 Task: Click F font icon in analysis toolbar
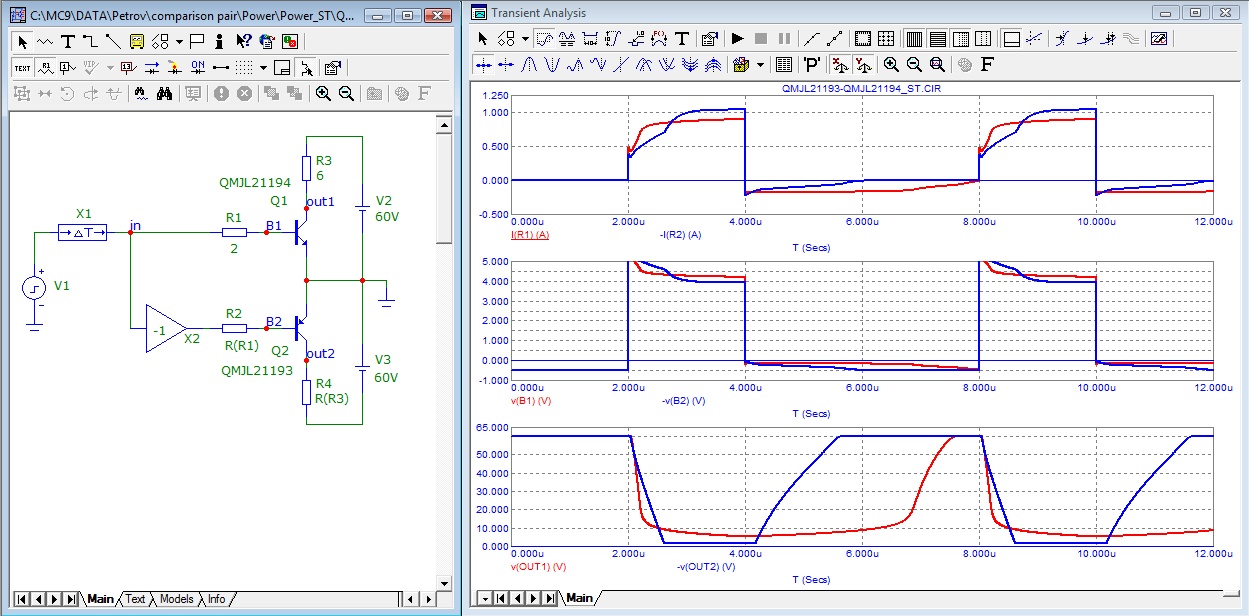[988, 64]
